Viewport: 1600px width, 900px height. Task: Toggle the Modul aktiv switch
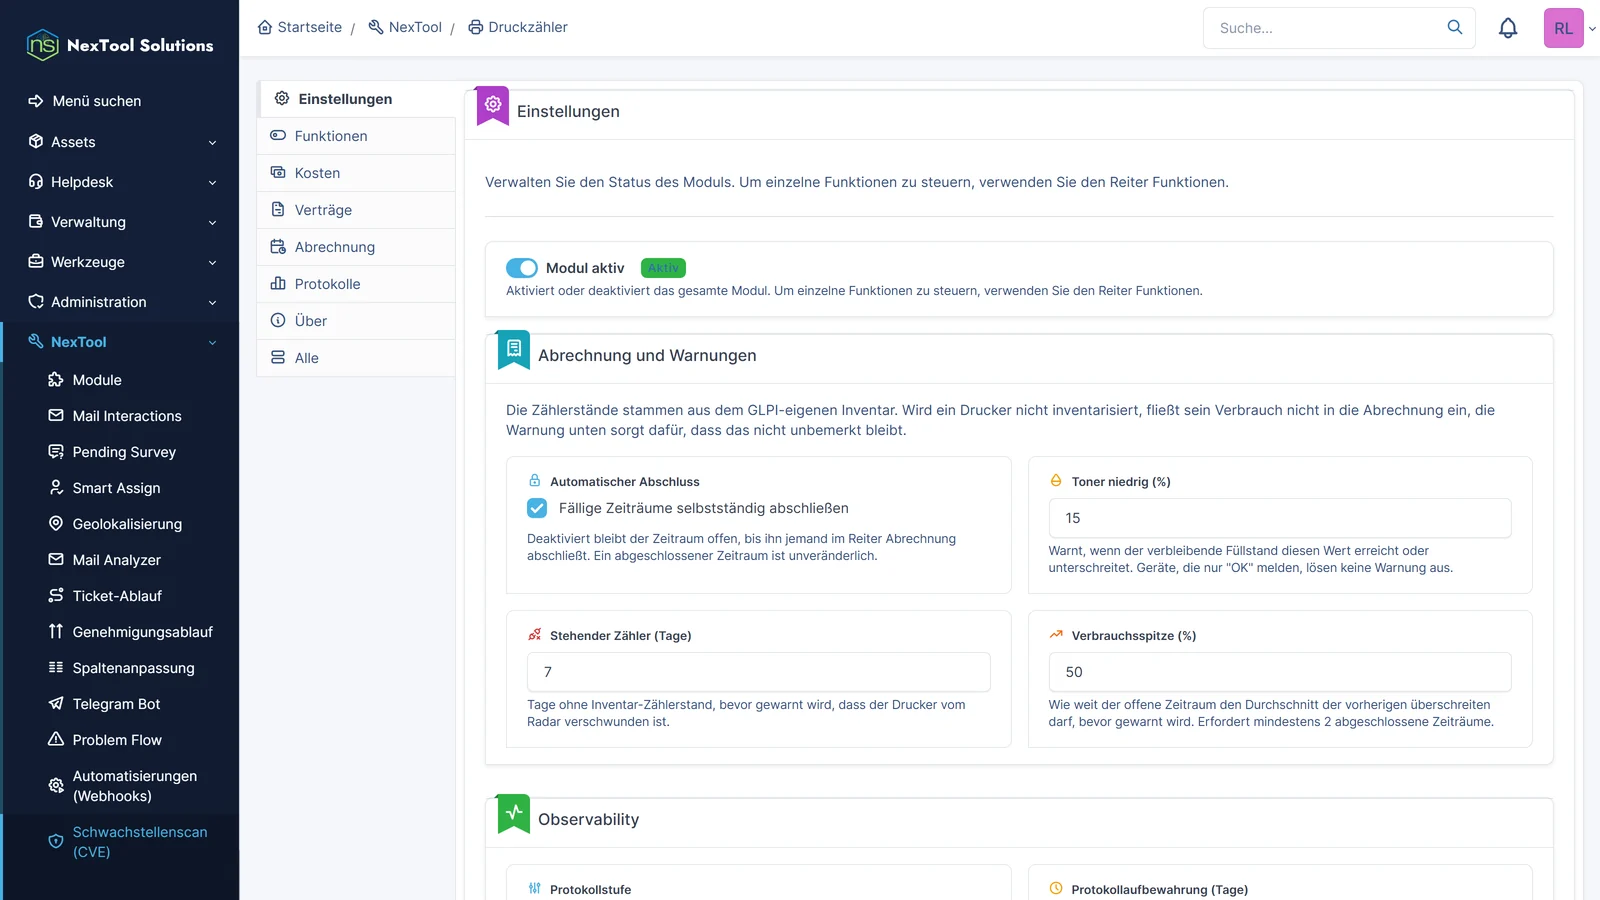point(522,268)
